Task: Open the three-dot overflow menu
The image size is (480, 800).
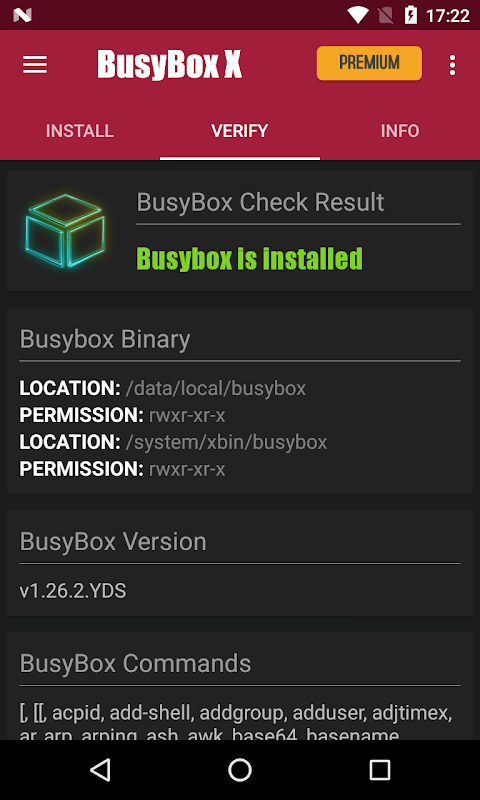Action: click(x=452, y=65)
